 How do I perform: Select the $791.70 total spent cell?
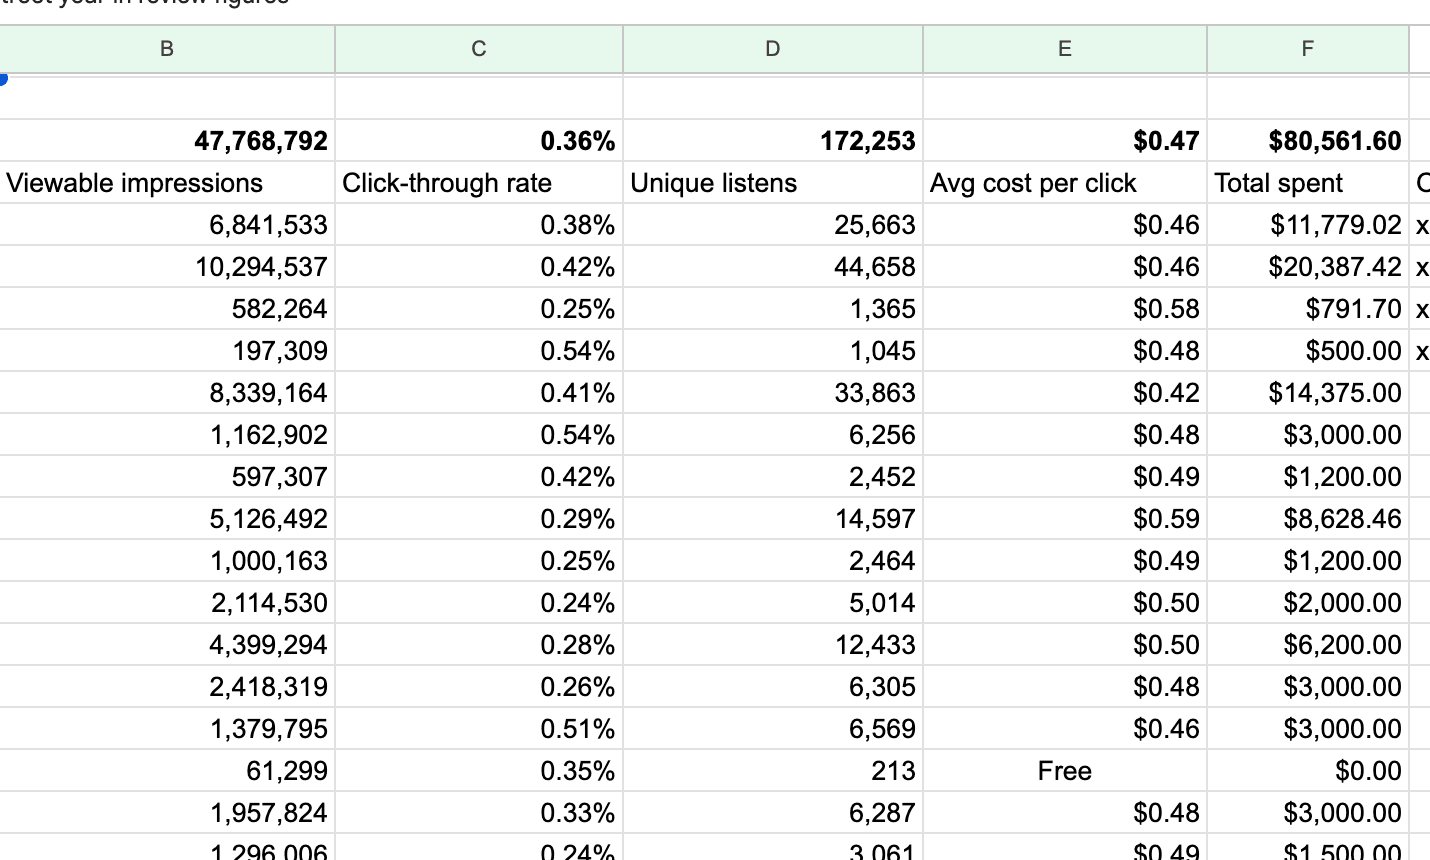(x=1307, y=309)
